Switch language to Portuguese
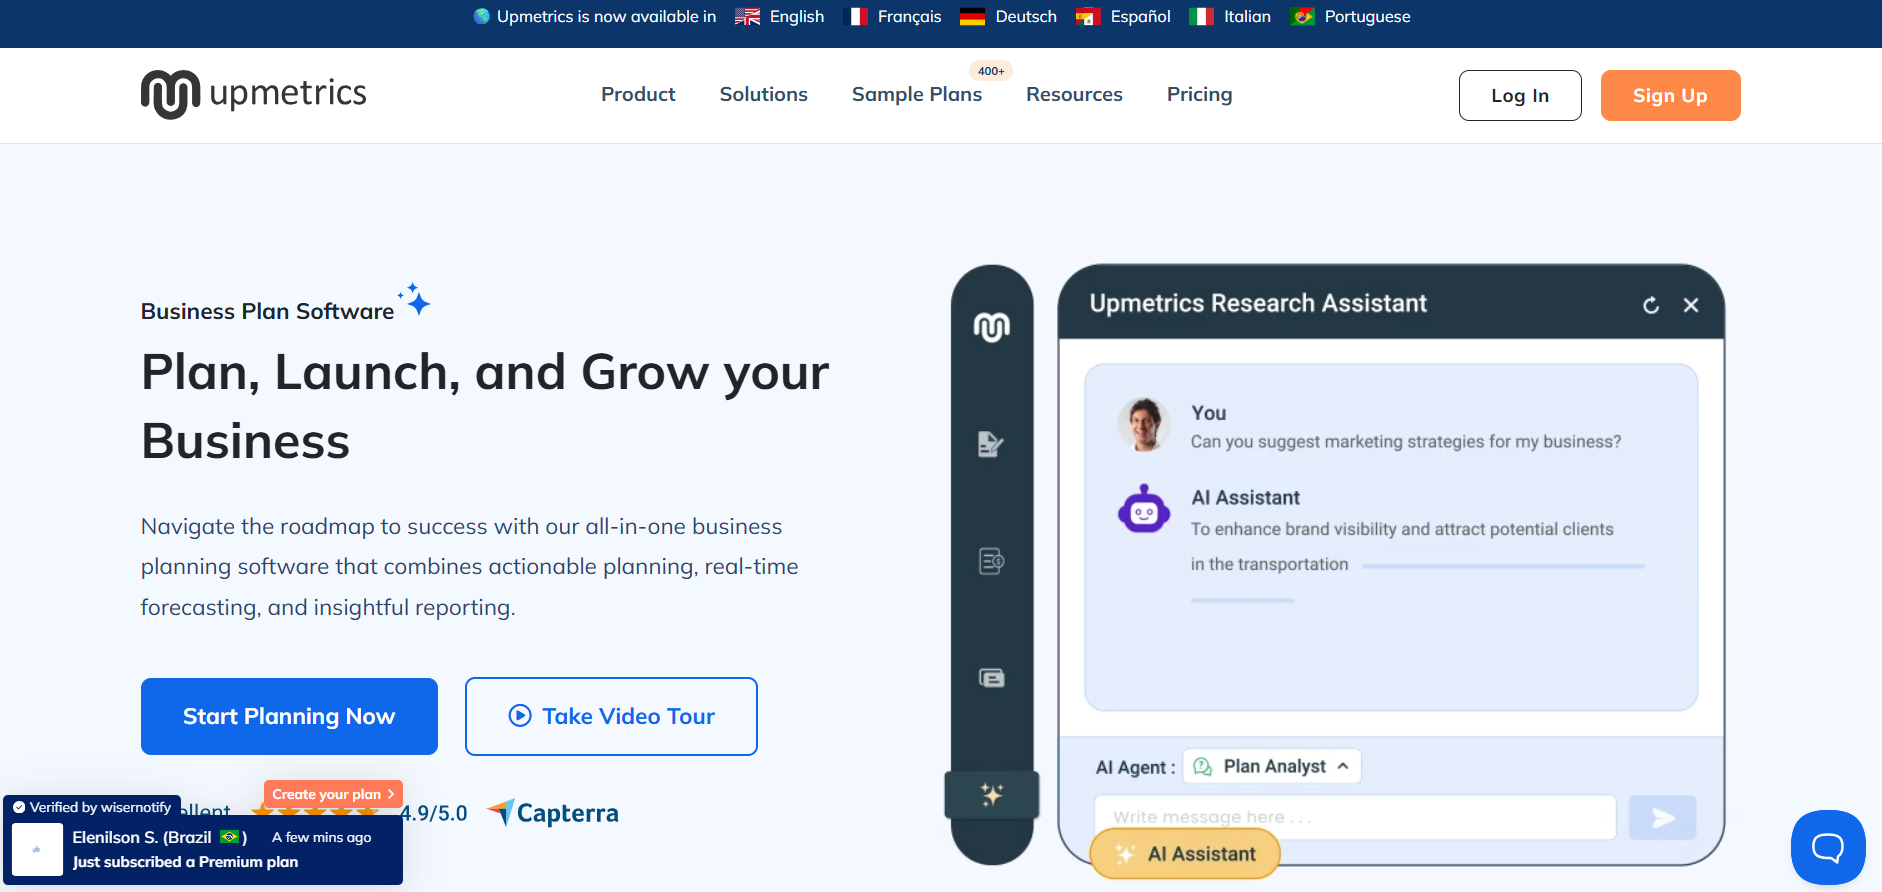Image resolution: width=1882 pixels, height=892 pixels. 1367,17
